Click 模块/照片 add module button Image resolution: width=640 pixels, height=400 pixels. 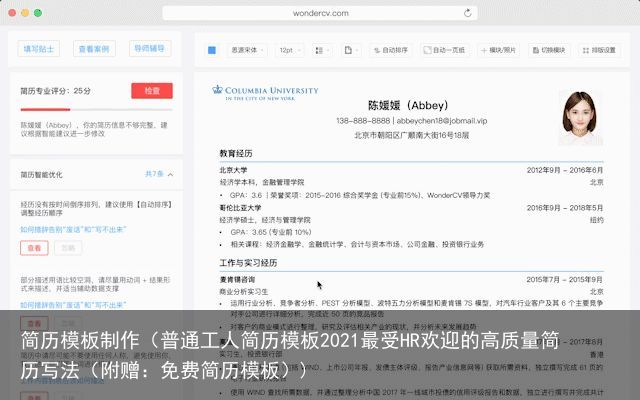pos(498,50)
